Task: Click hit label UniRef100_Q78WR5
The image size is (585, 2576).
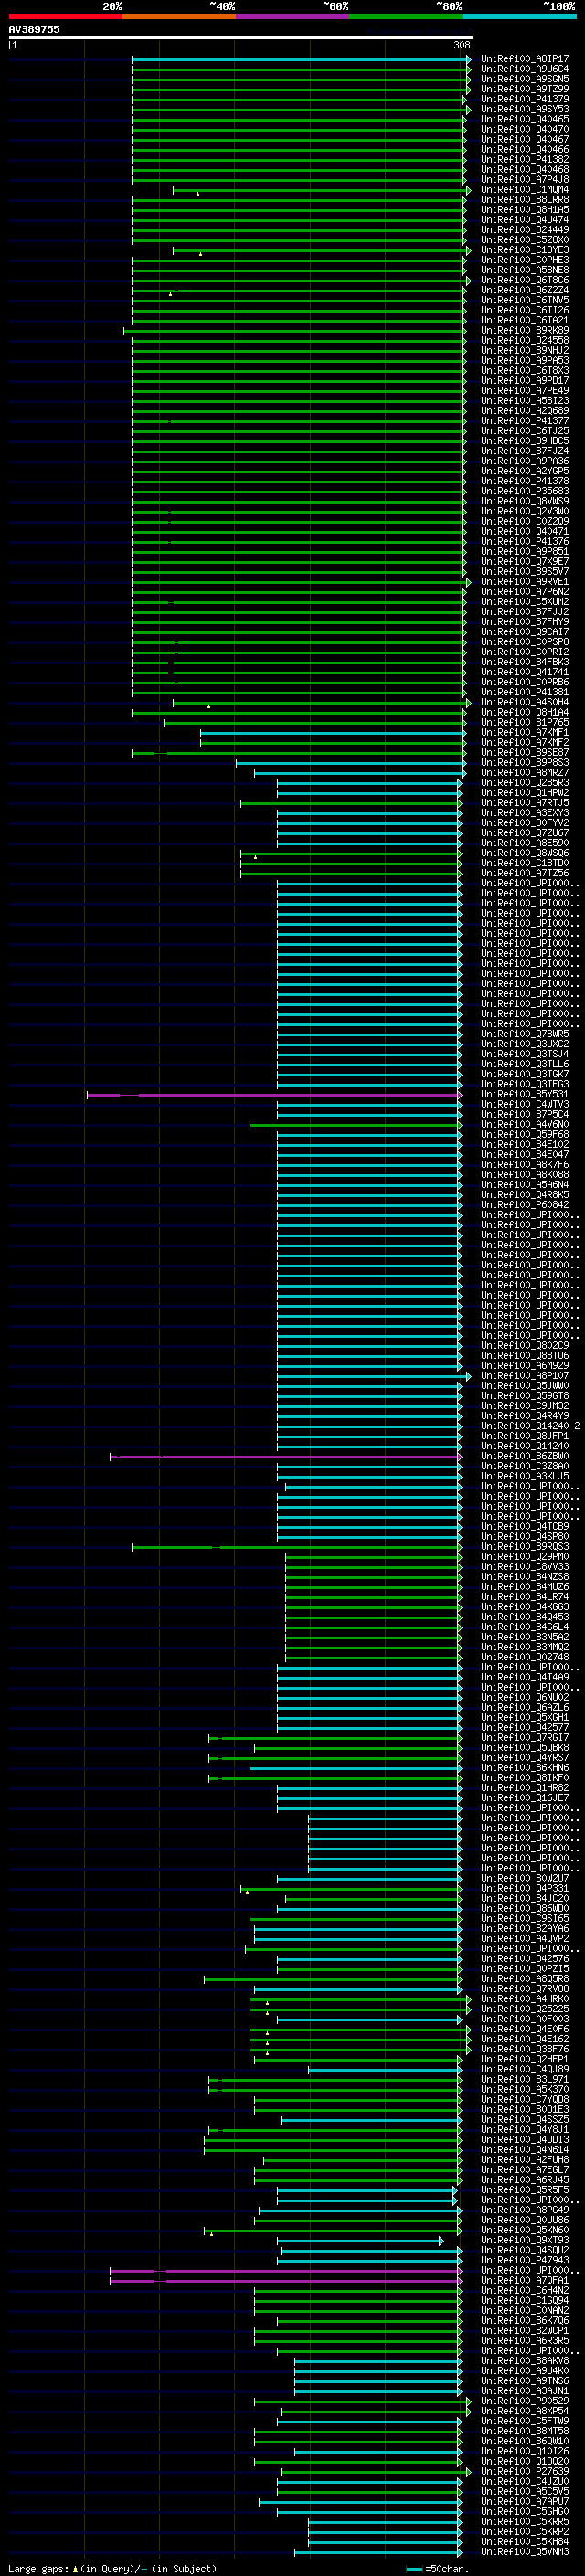Action: [525, 1034]
